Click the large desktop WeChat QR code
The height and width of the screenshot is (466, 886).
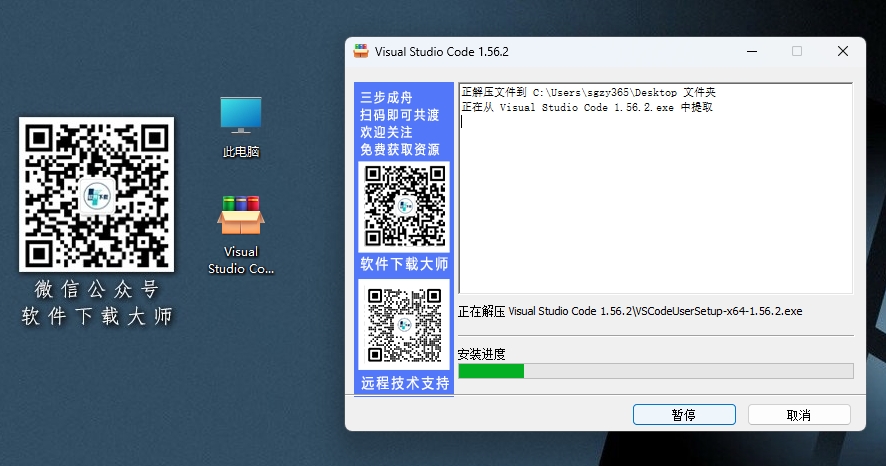[x=97, y=194]
